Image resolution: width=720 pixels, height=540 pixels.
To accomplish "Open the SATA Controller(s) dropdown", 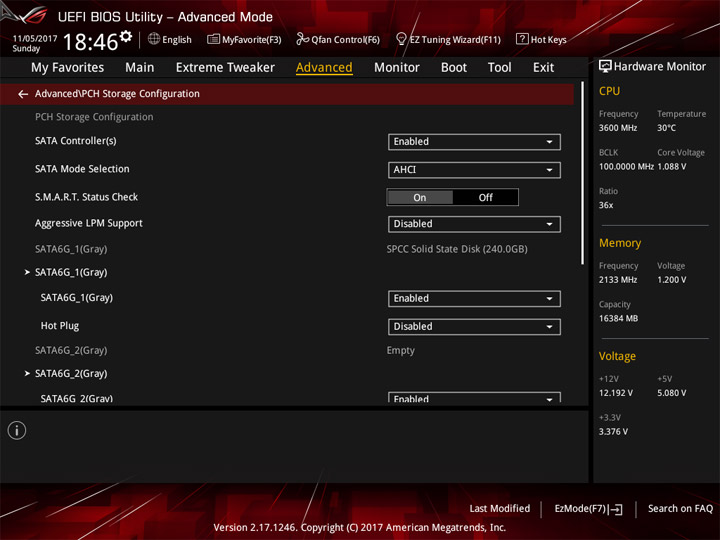I will pyautogui.click(x=474, y=142).
